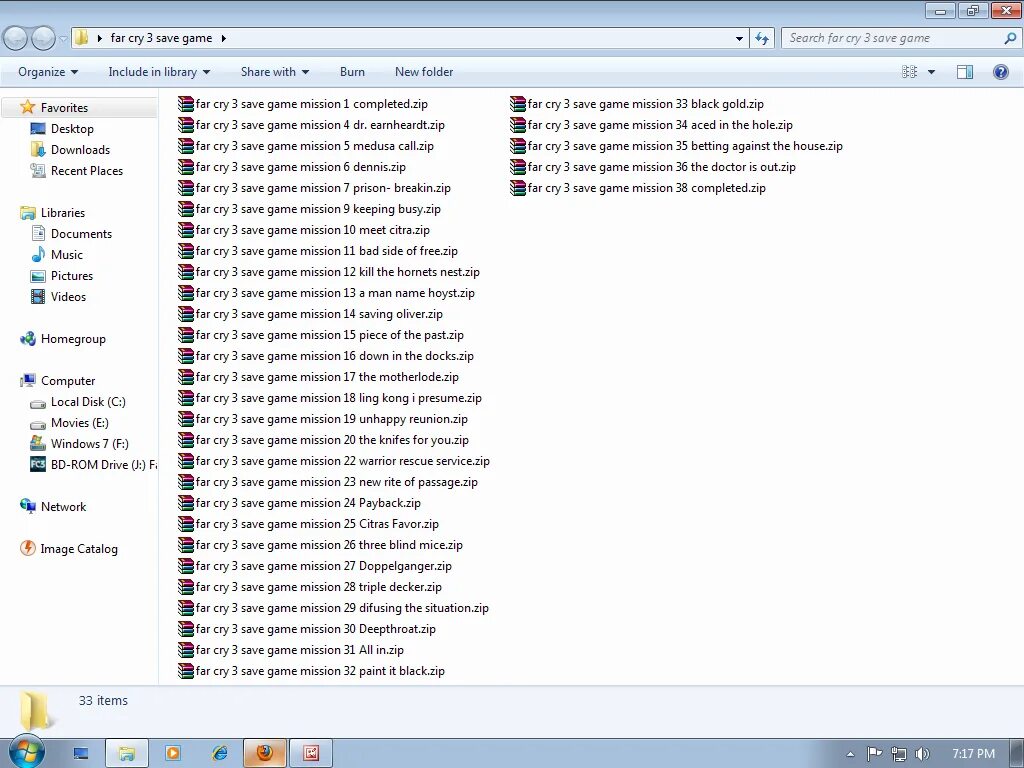Select mission 17 the motherlode.zip icon
The width and height of the screenshot is (1024, 768).
point(185,377)
